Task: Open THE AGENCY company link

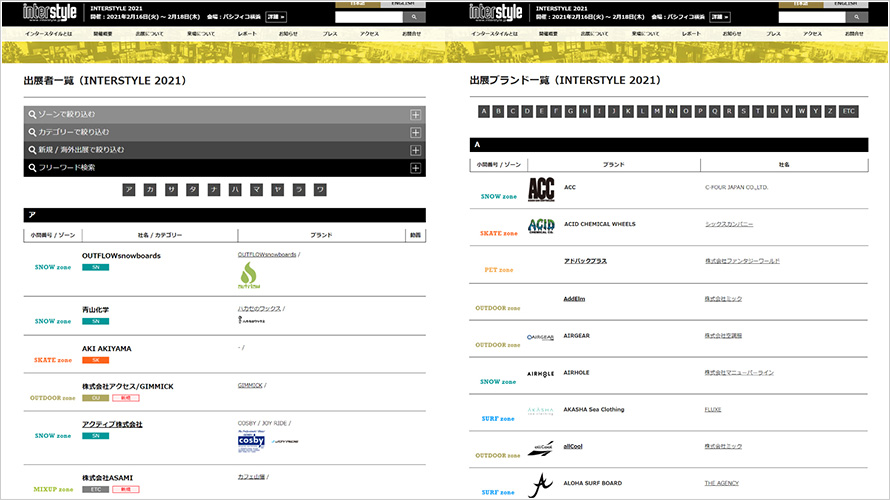Action: [721, 484]
